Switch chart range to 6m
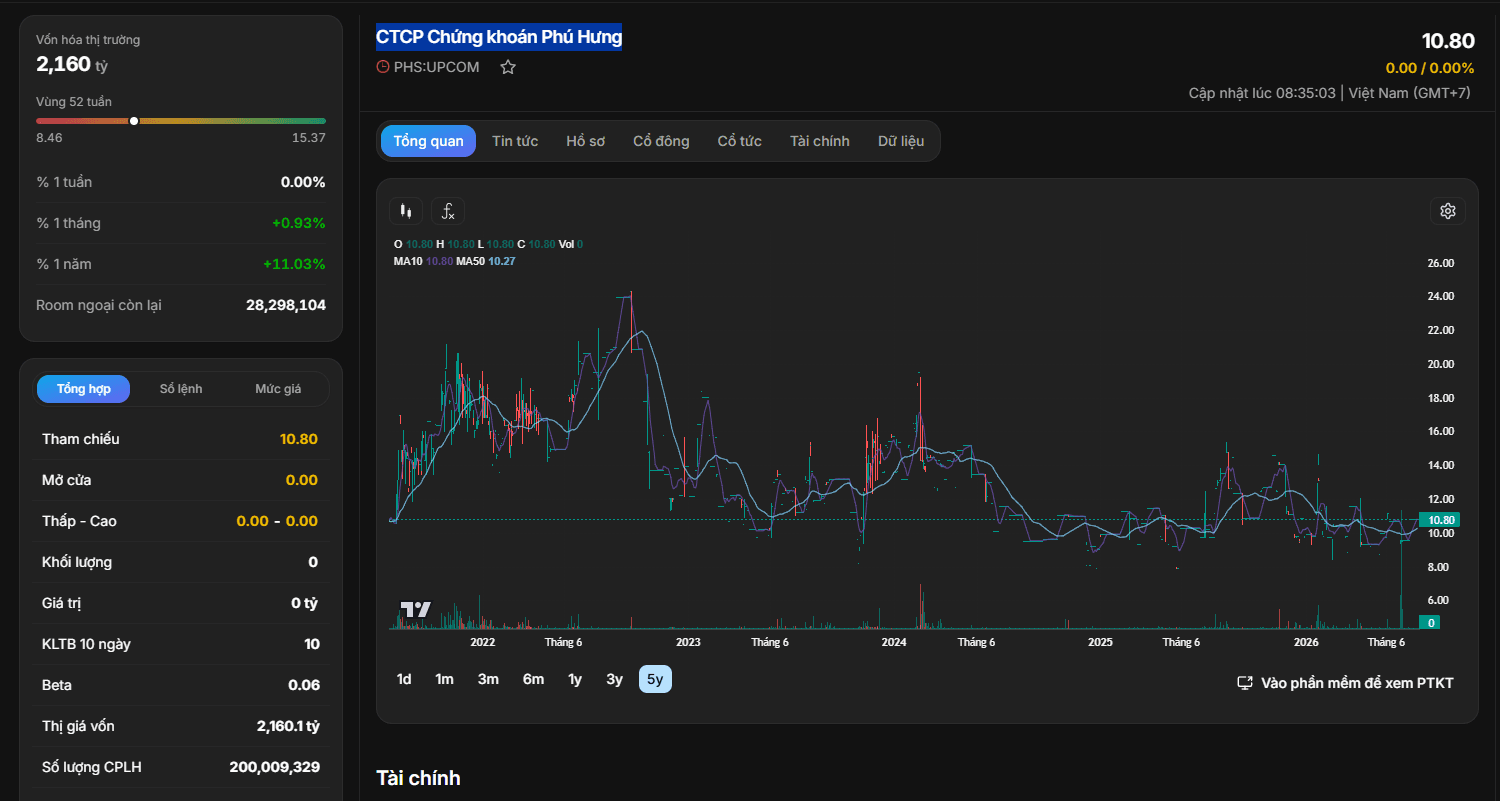Viewport: 1500px width, 801px height. pyautogui.click(x=533, y=679)
